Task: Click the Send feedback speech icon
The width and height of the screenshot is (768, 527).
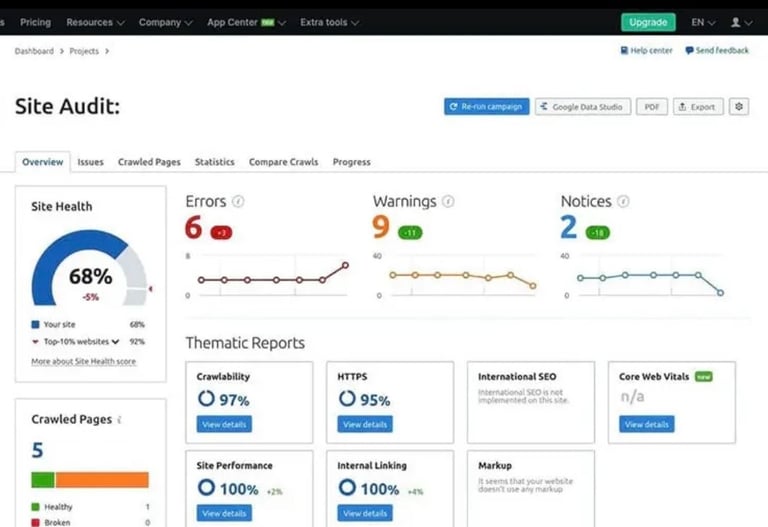Action: click(689, 50)
